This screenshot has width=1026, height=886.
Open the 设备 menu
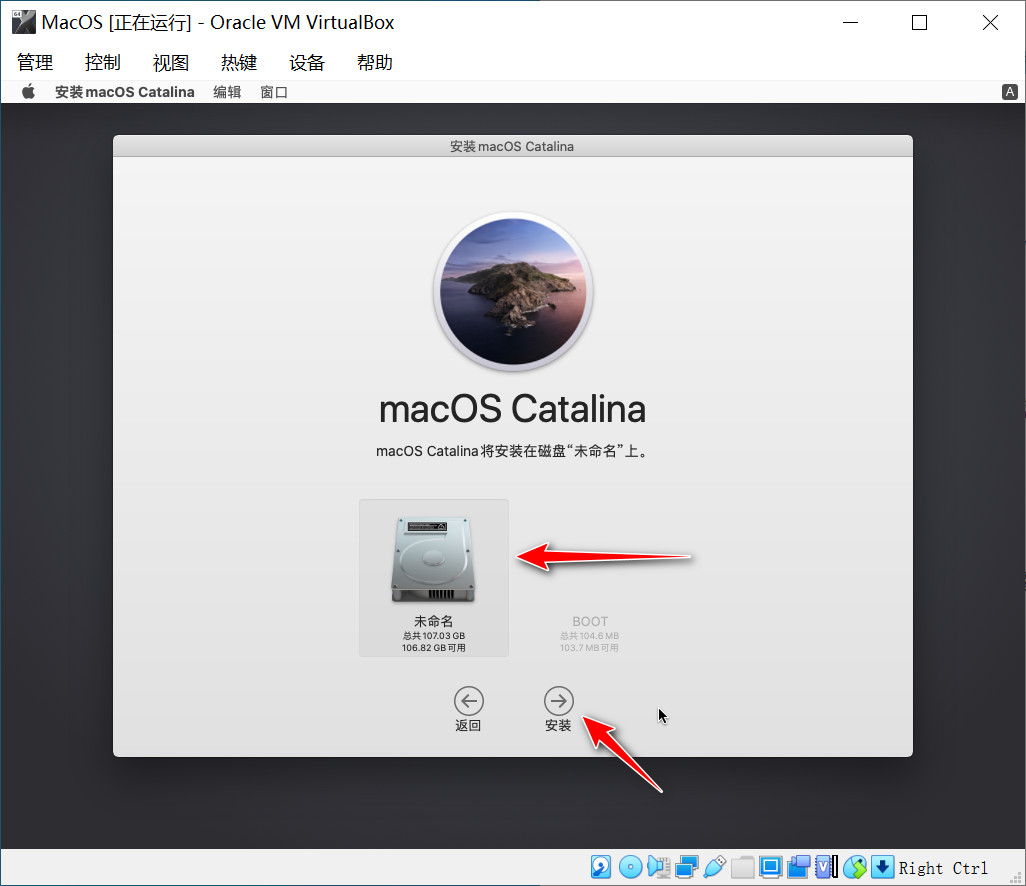click(307, 63)
